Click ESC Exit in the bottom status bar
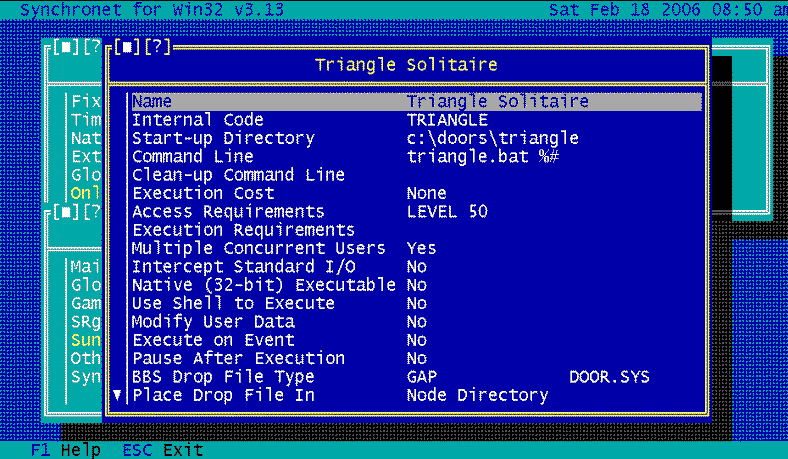The image size is (788, 459). (x=162, y=450)
